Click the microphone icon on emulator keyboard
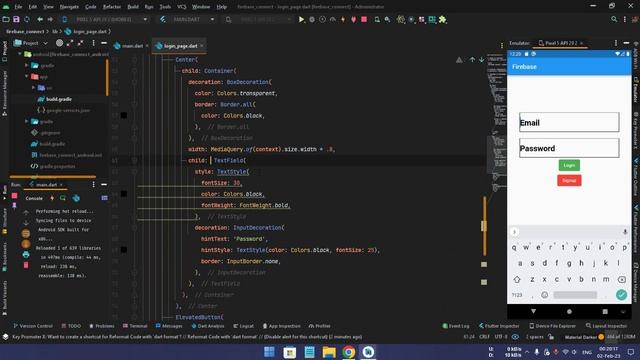The width and height of the screenshot is (640, 360). pyautogui.click(x=625, y=232)
